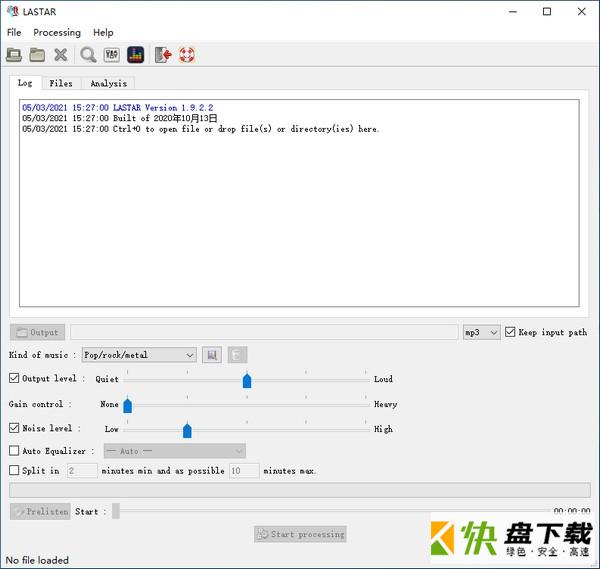The image size is (600, 569).
Task: Toggle the Output level checkbox
Action: click(14, 378)
